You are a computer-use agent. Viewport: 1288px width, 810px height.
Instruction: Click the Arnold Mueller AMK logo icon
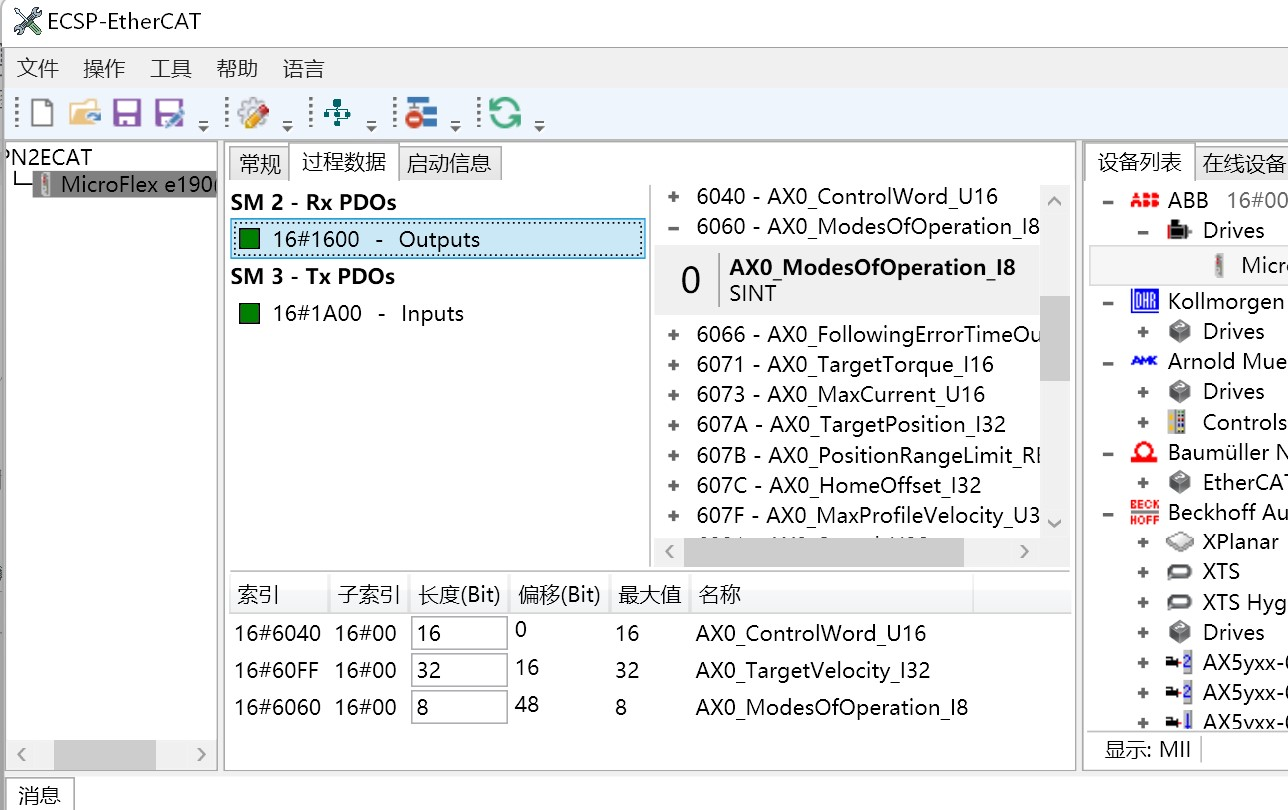[1144, 361]
